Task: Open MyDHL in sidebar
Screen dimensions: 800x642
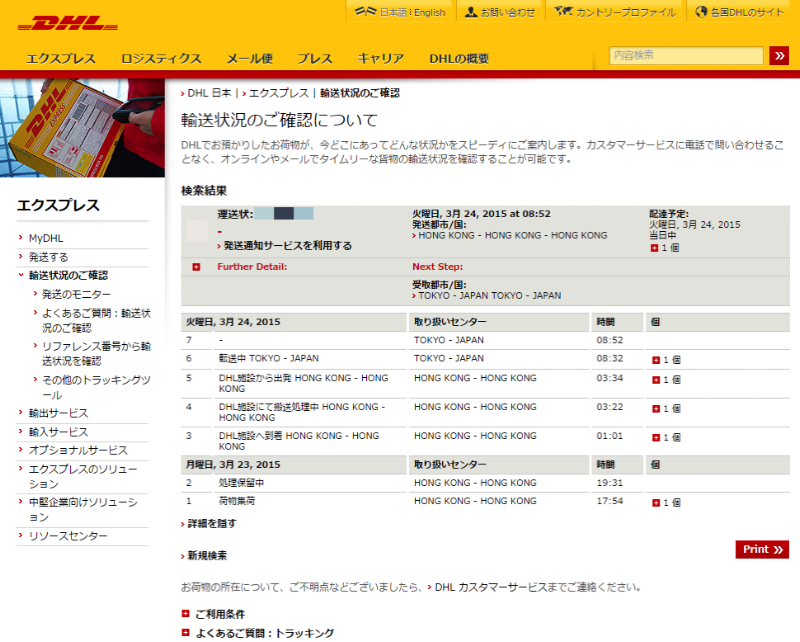Action: point(46,238)
